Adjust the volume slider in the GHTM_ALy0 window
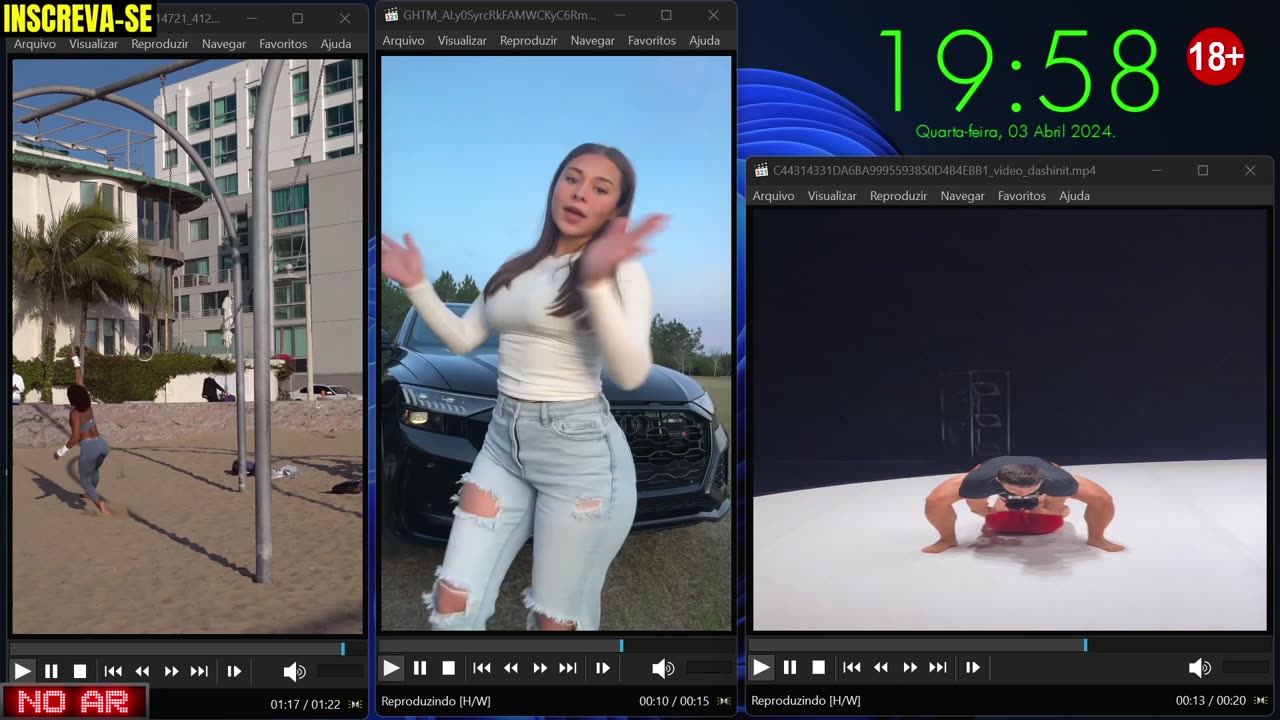 pos(708,667)
